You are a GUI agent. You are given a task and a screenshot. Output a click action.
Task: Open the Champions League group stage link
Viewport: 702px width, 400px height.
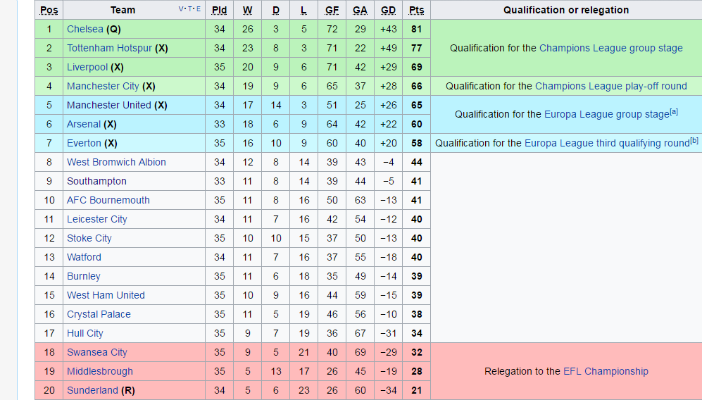tap(611, 48)
